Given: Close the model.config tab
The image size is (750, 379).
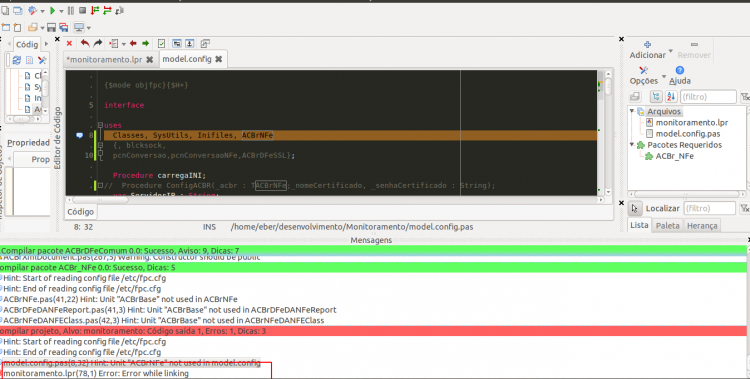Looking at the screenshot, I should [219, 59].
